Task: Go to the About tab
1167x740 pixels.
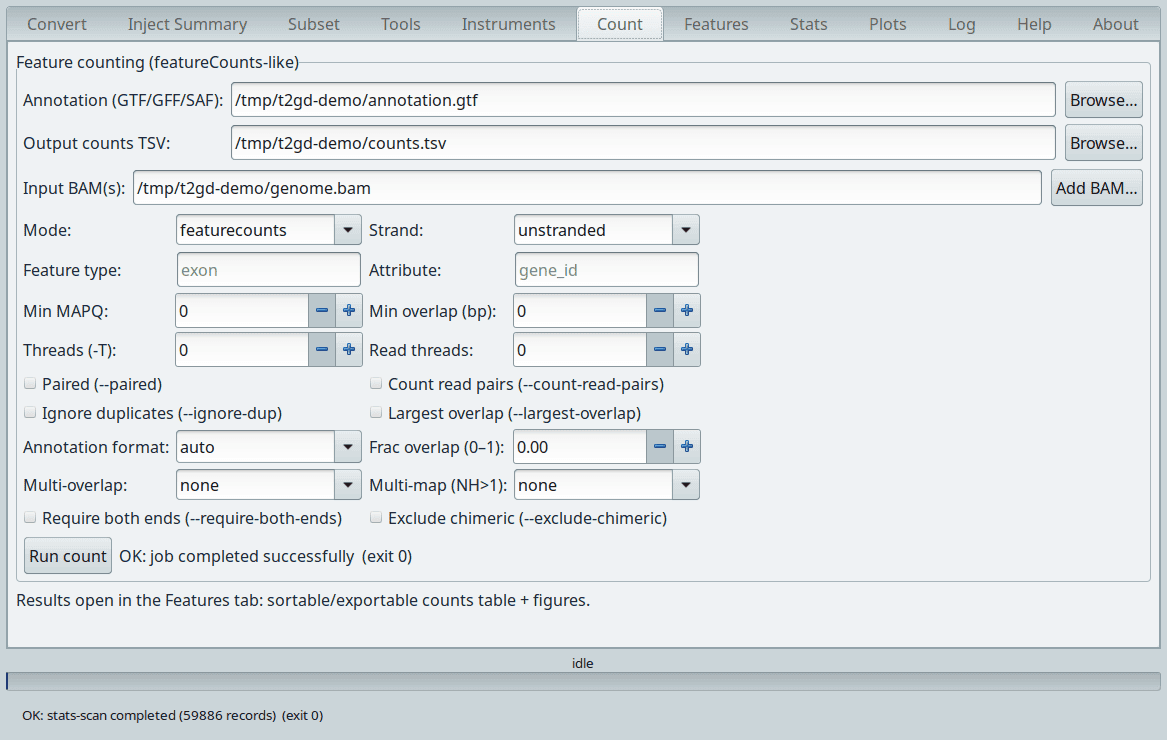Action: [1115, 24]
